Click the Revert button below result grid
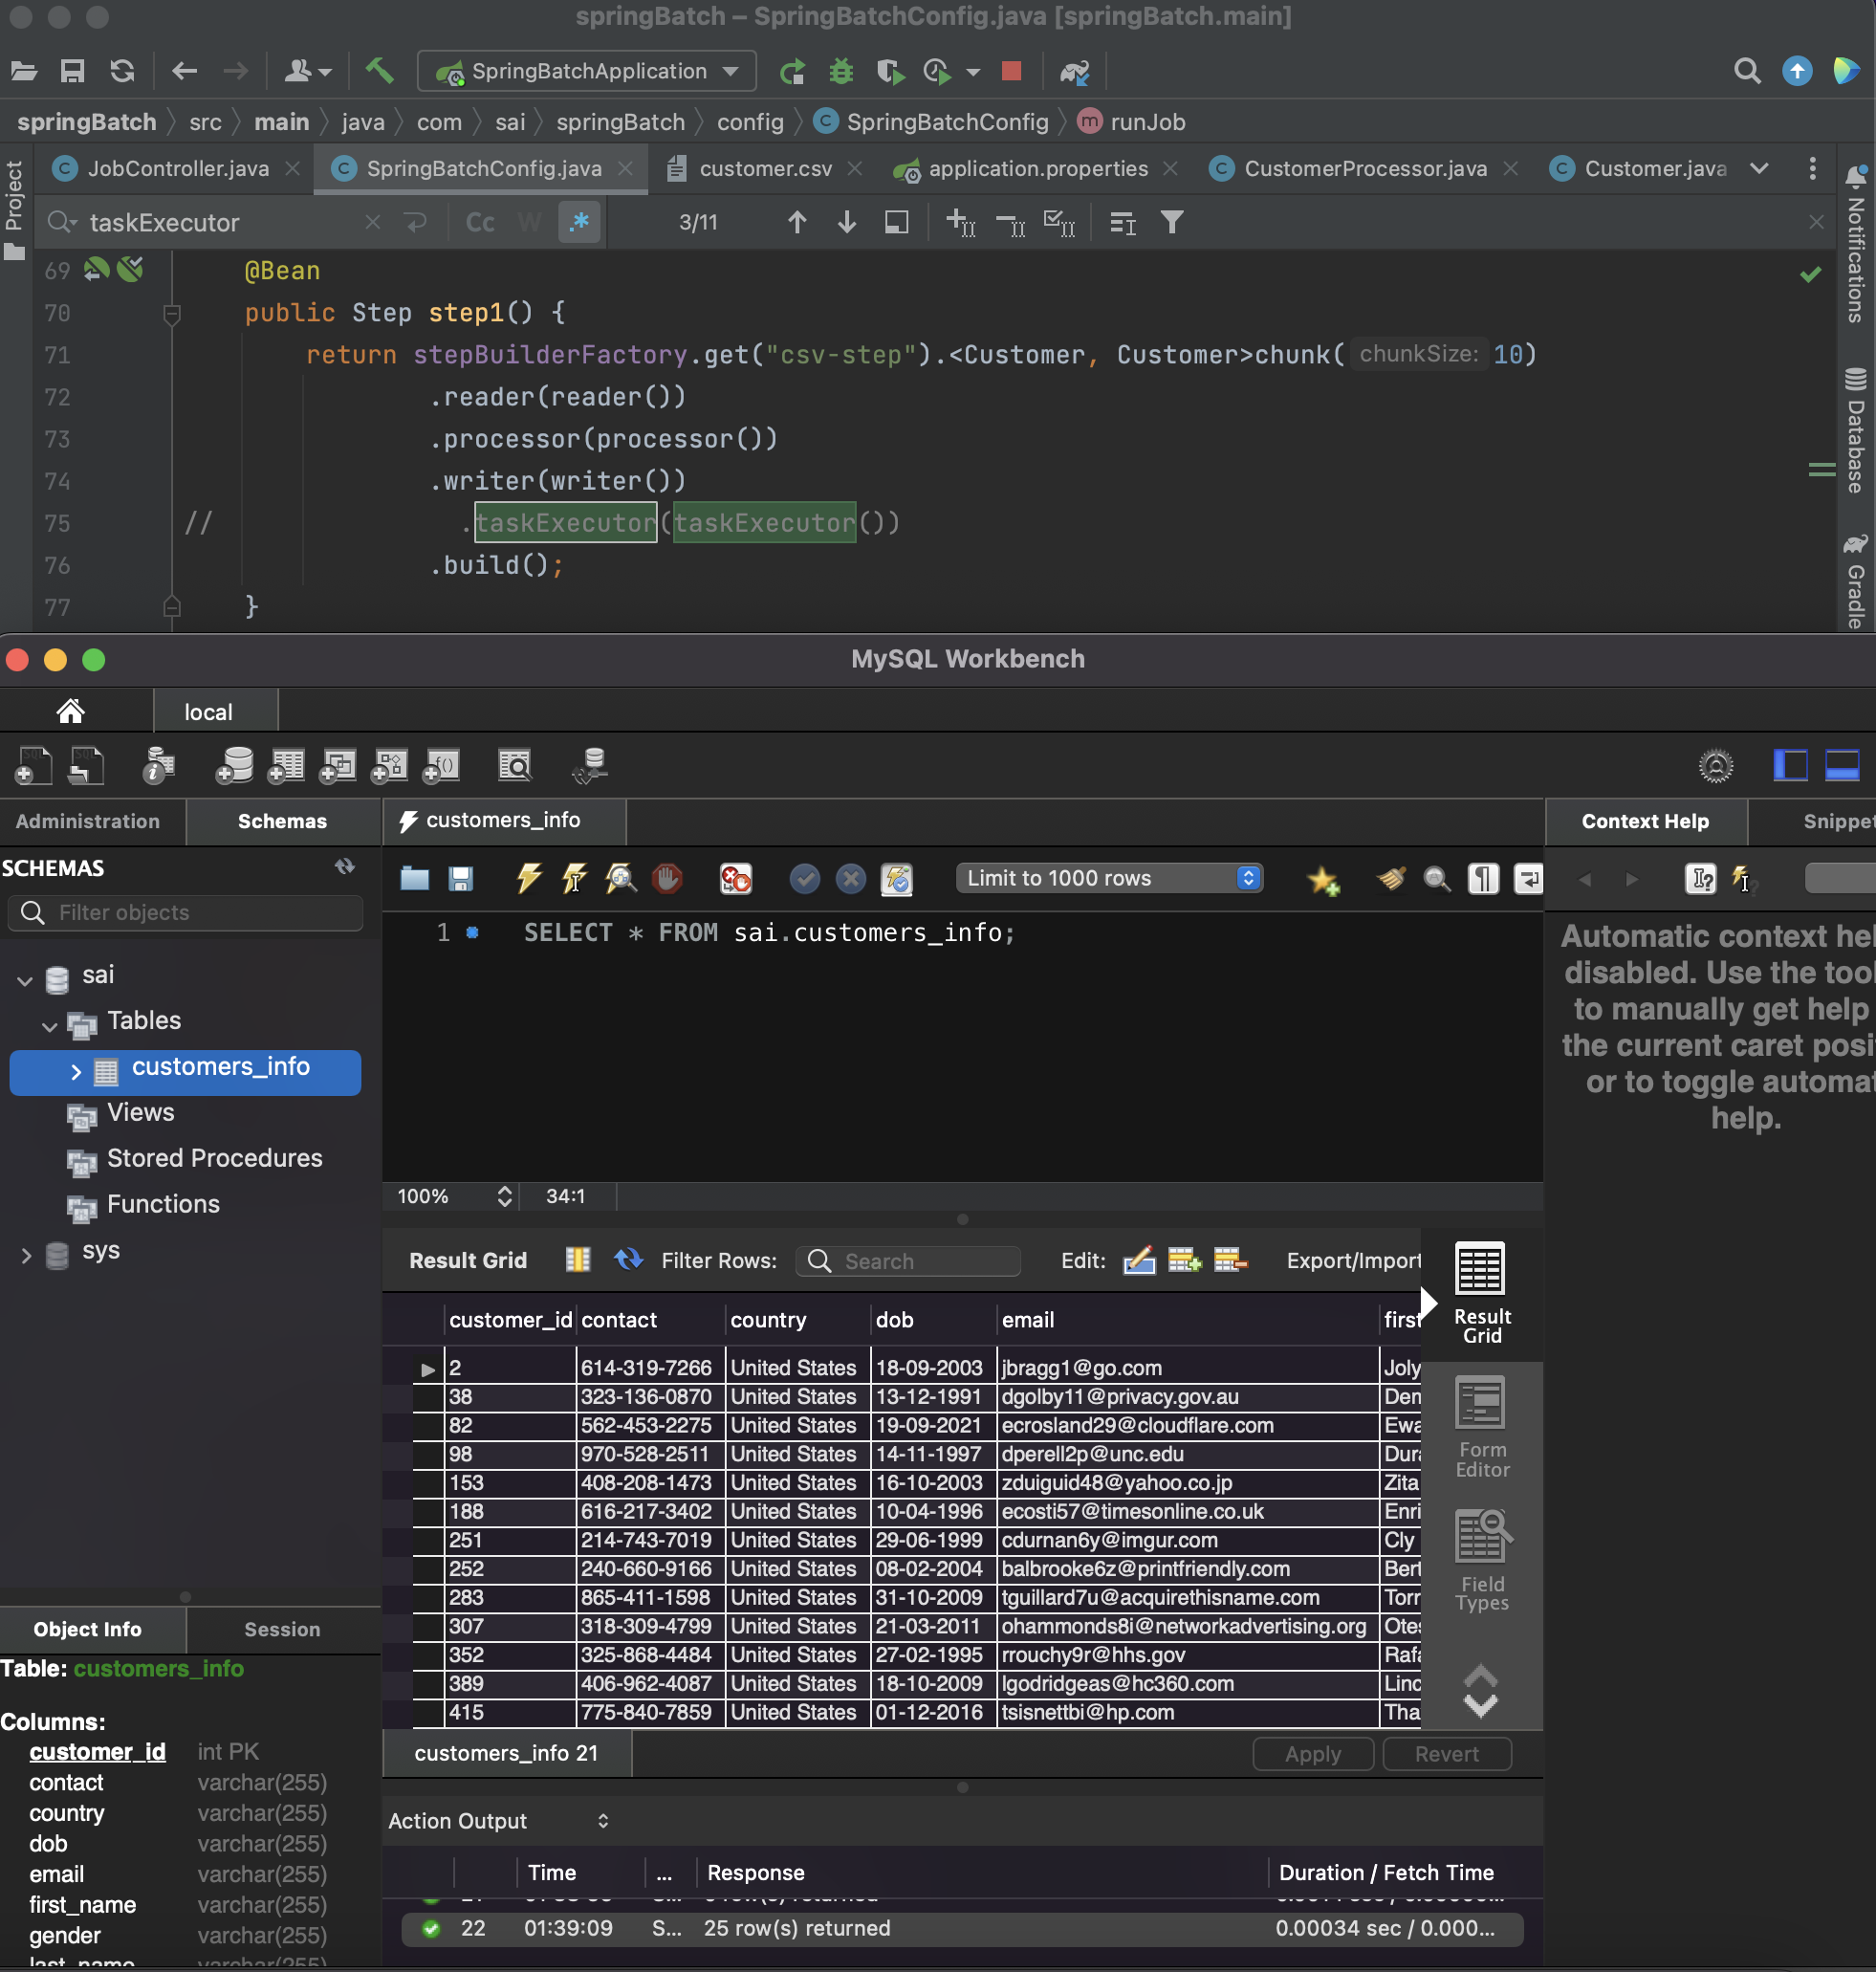1876x1972 pixels. (x=1446, y=1754)
